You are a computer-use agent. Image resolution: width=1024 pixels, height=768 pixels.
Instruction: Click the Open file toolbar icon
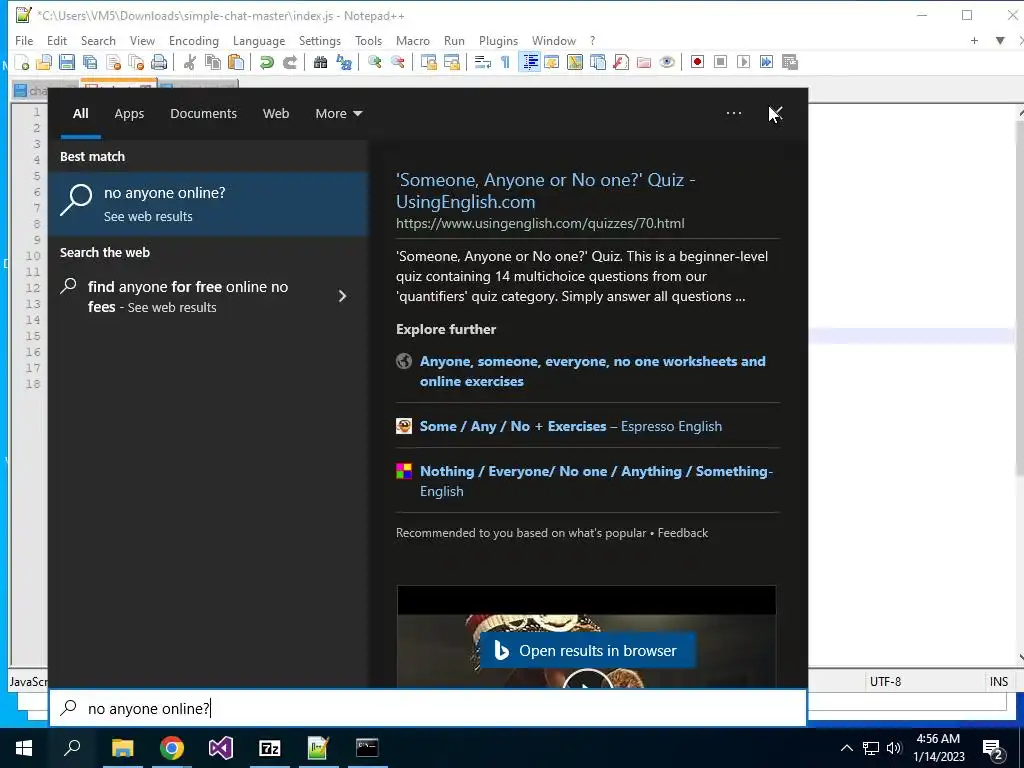click(x=44, y=62)
